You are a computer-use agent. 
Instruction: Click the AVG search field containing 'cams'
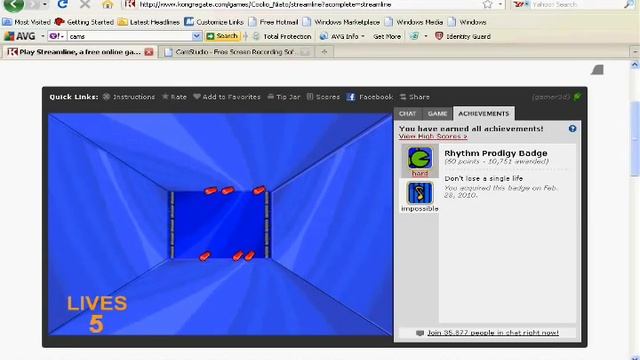[x=130, y=36]
